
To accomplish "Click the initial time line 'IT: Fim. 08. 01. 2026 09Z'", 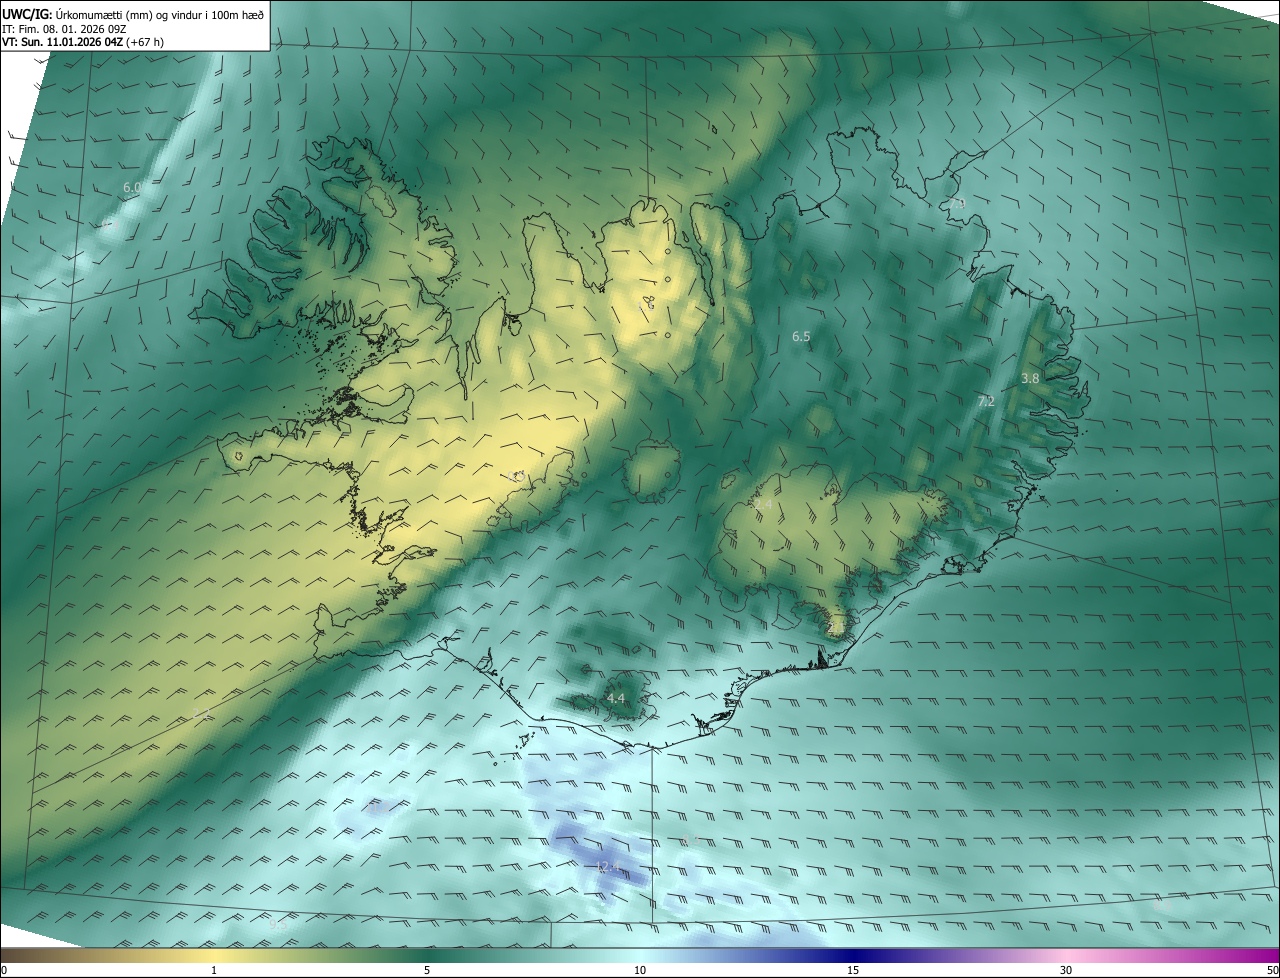I will click(x=65, y=29).
